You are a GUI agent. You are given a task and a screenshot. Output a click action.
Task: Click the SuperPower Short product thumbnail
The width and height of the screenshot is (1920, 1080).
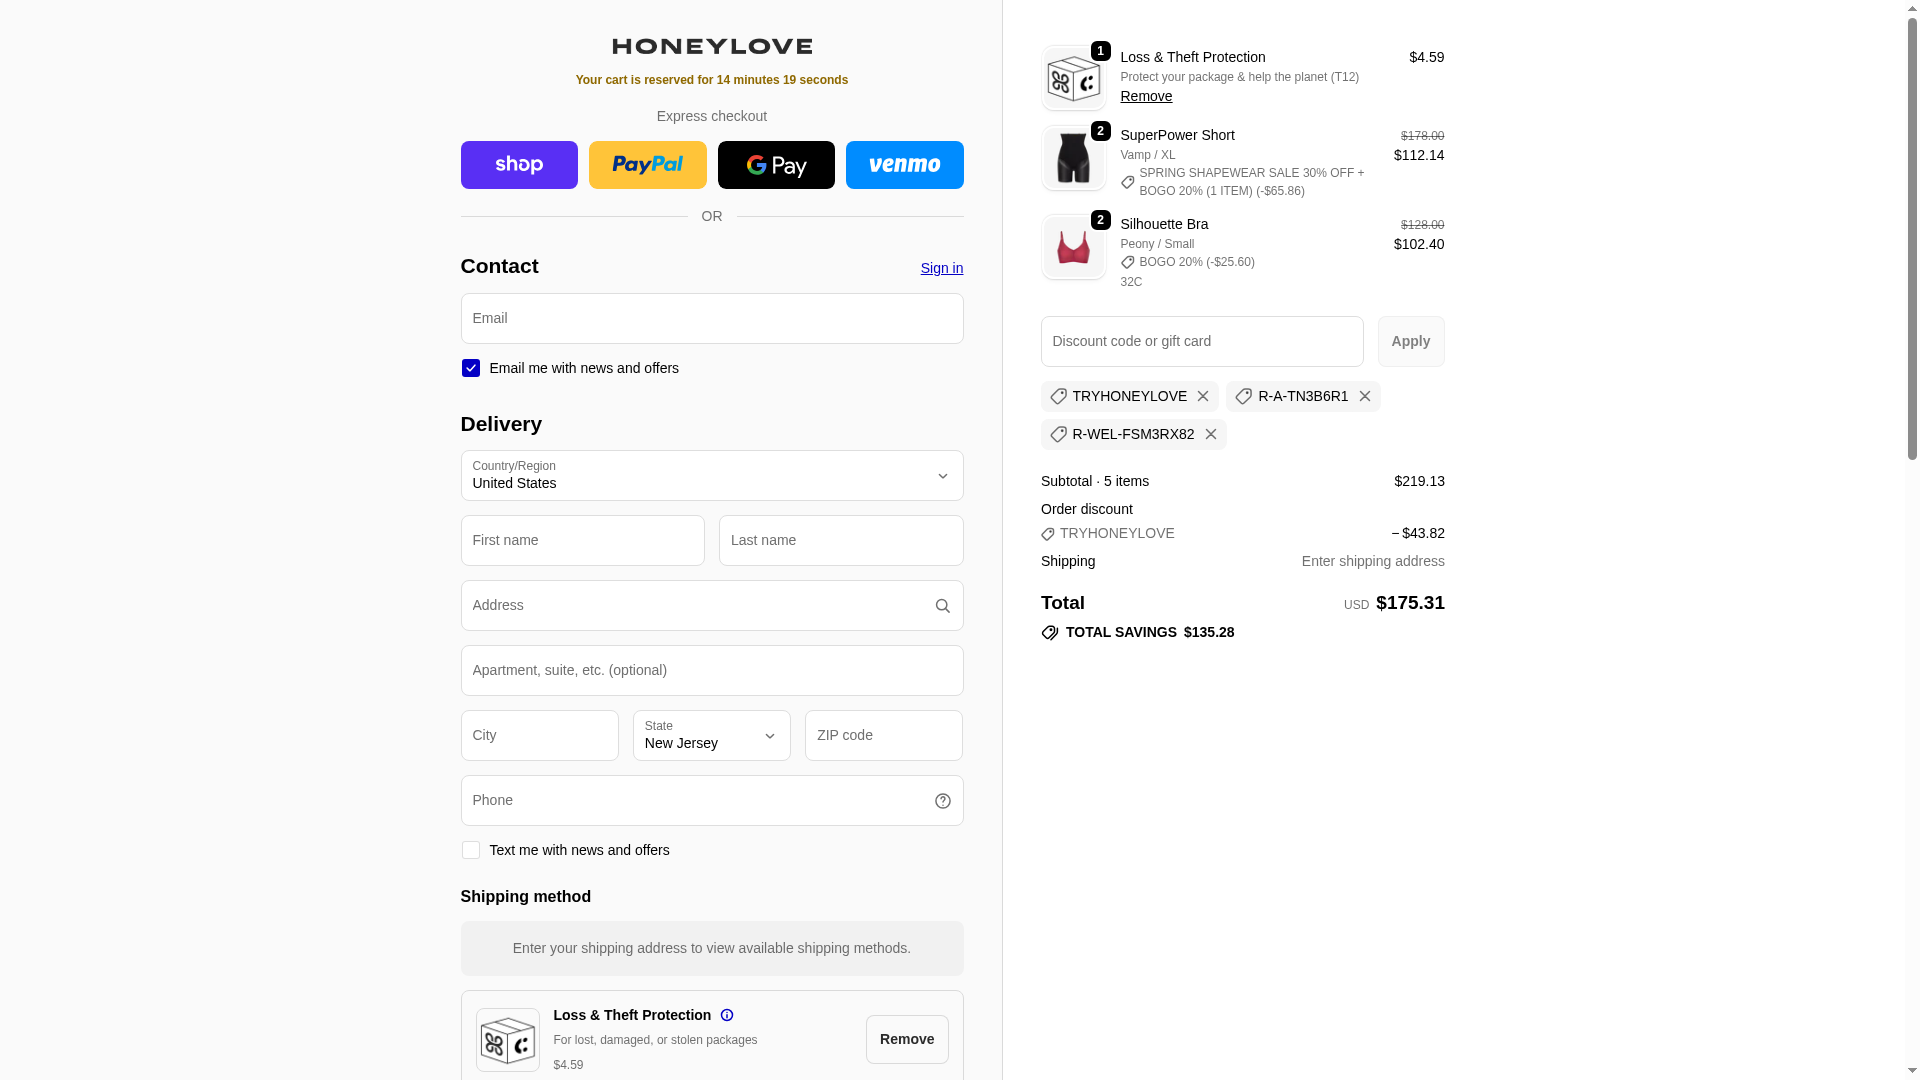[1074, 158]
